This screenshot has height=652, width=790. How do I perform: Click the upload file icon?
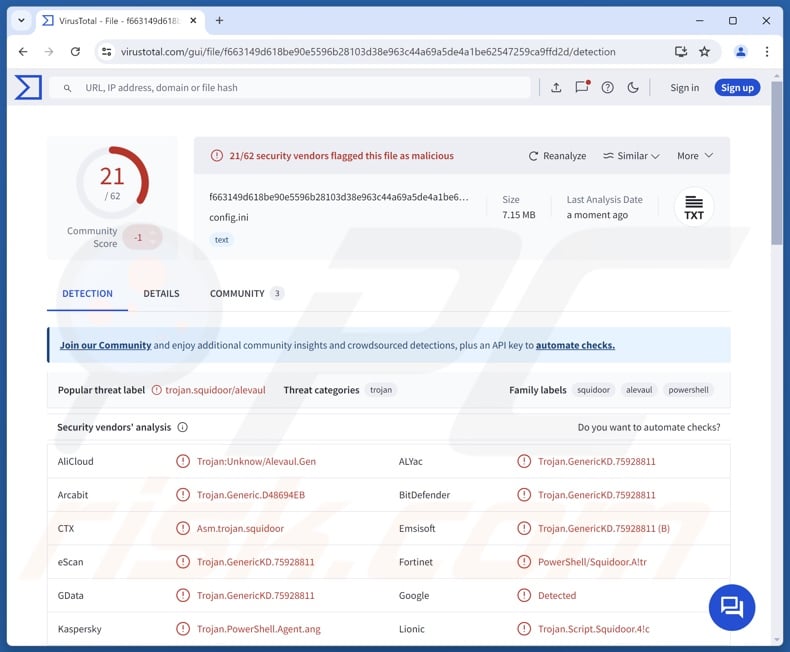556,88
